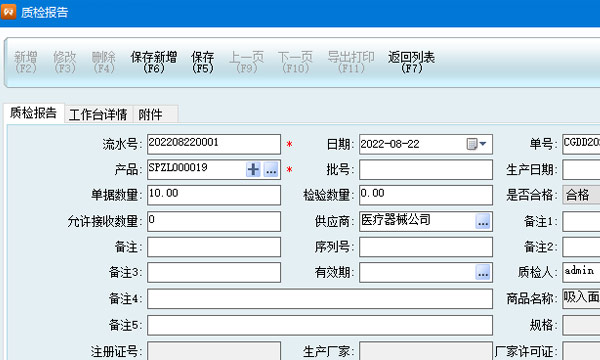The height and width of the screenshot is (360, 600).
Task: Click the plus icon in 产品 field
Action: tap(253, 169)
